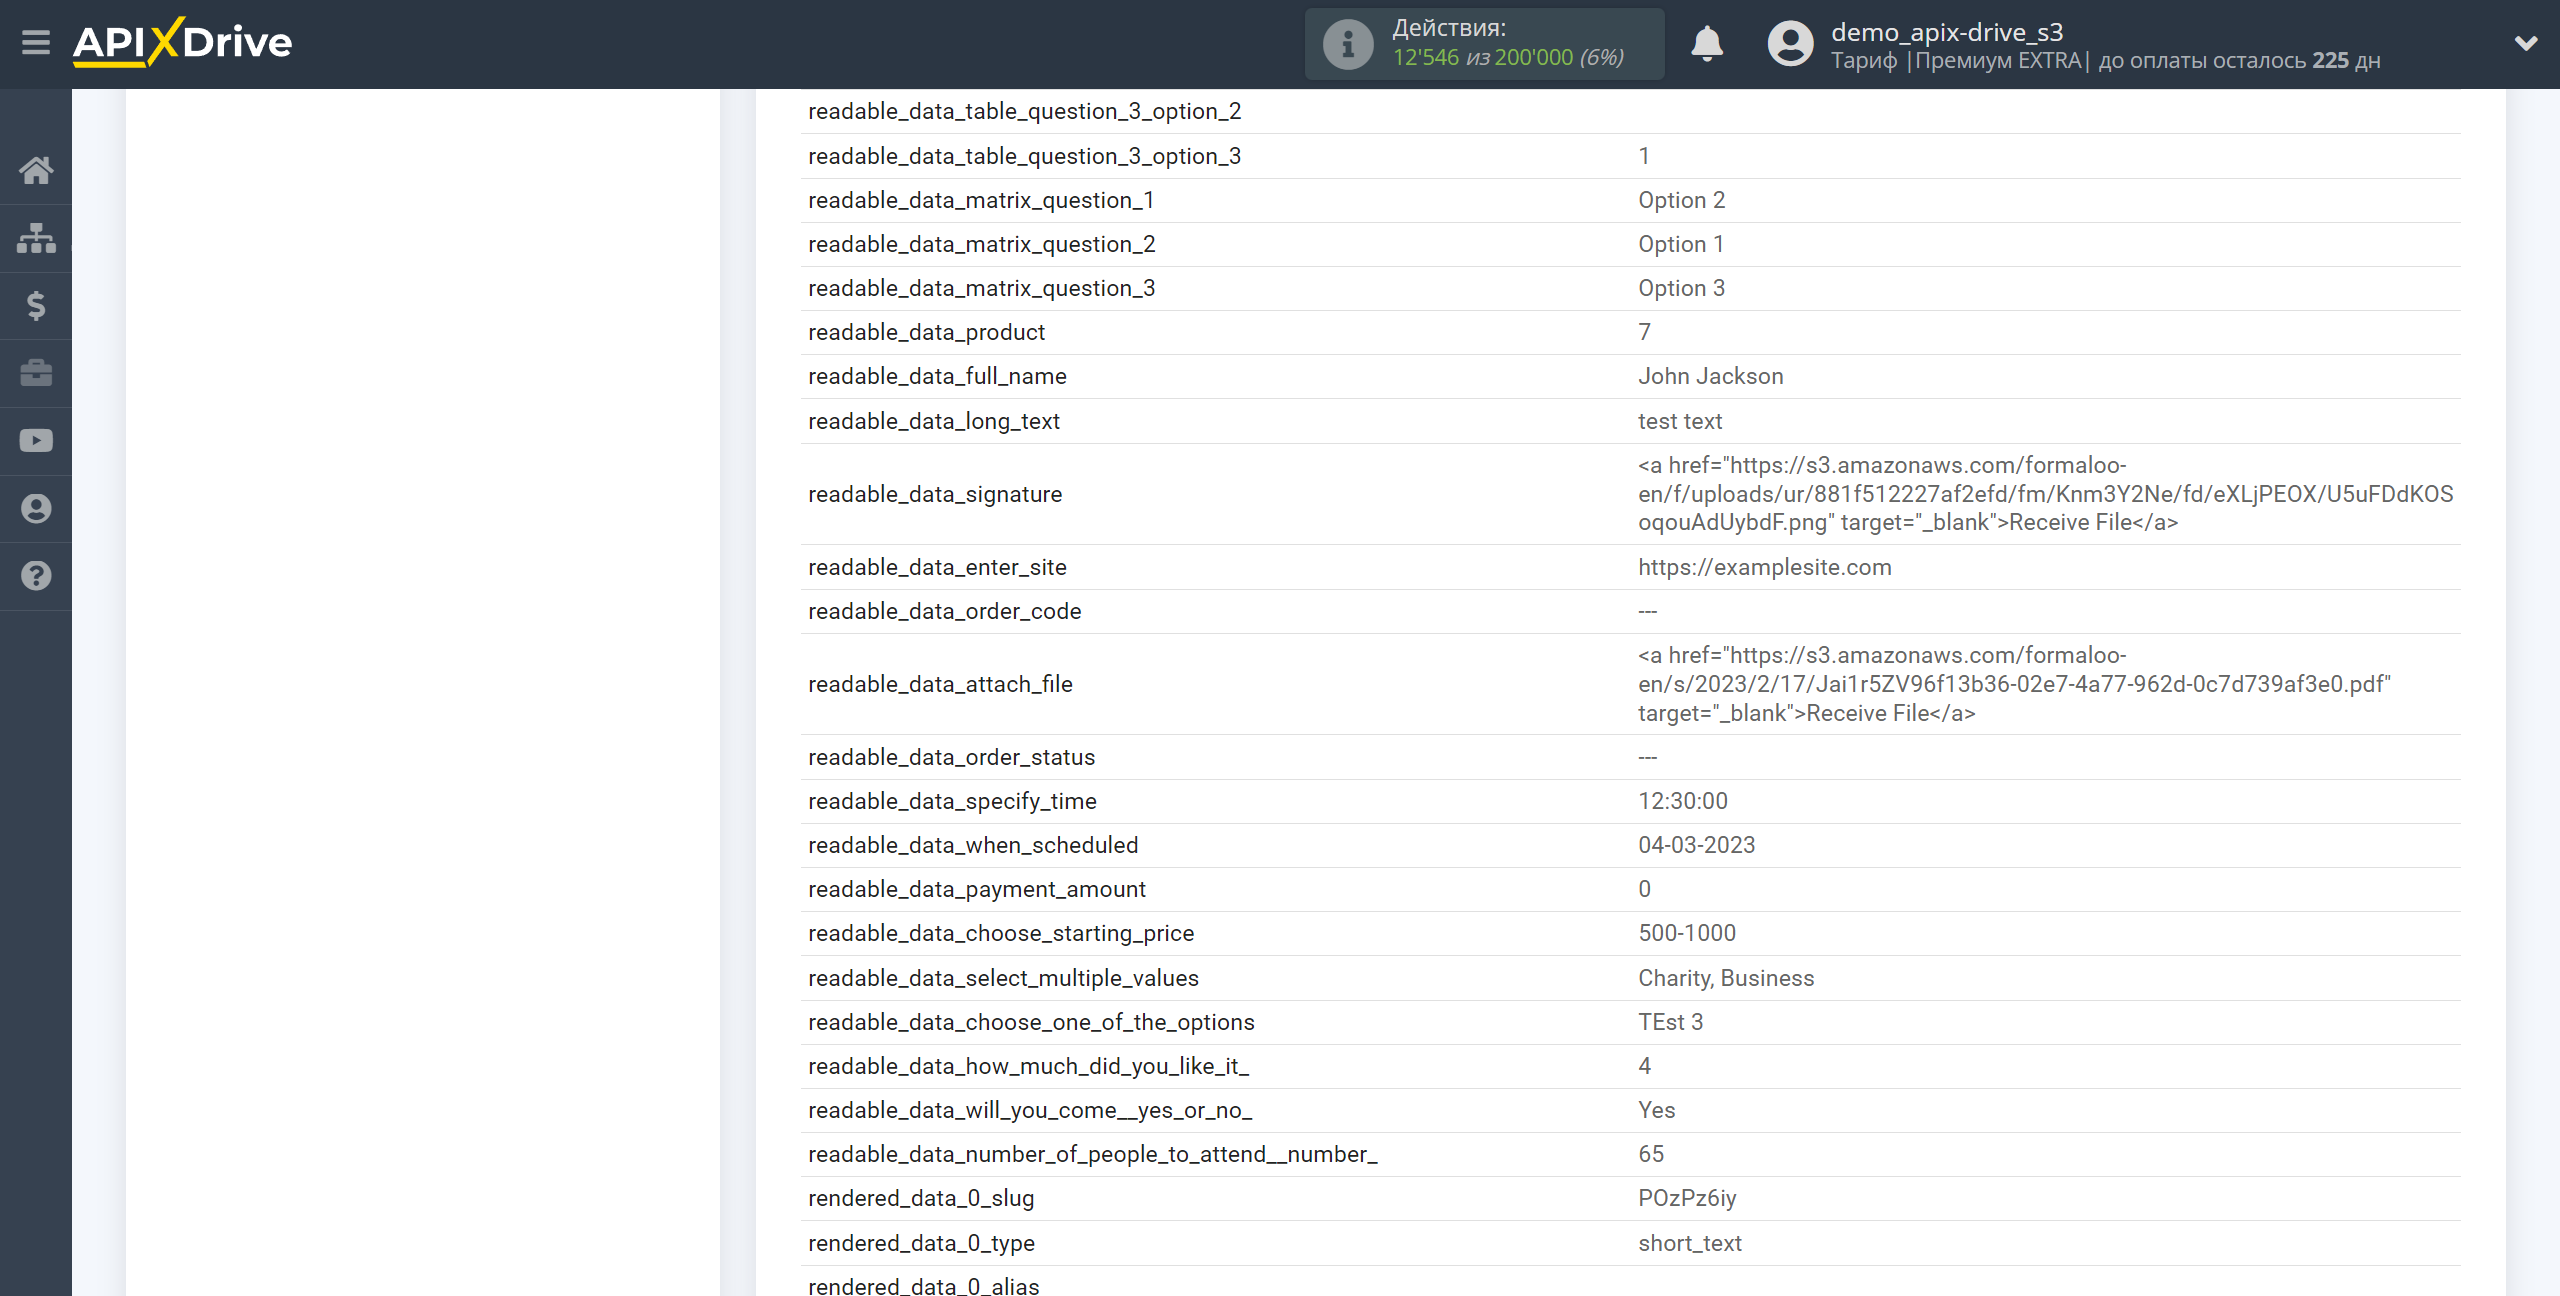Open the home dashboard icon

pyautogui.click(x=36, y=170)
